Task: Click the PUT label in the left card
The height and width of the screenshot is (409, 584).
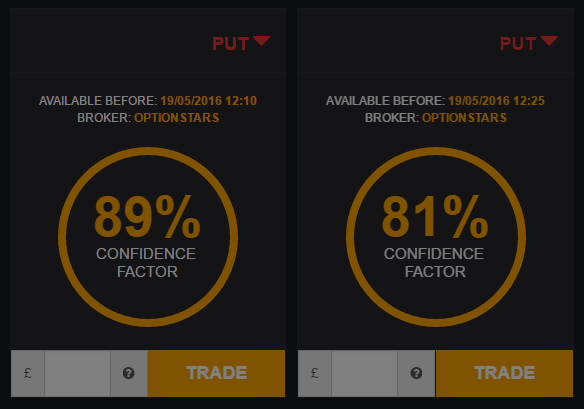Action: click(231, 44)
